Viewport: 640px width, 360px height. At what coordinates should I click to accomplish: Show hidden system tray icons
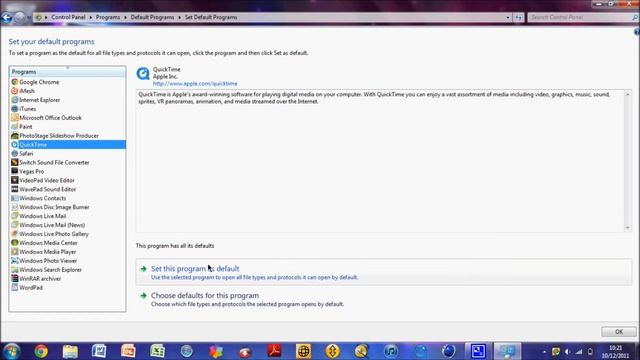point(544,352)
